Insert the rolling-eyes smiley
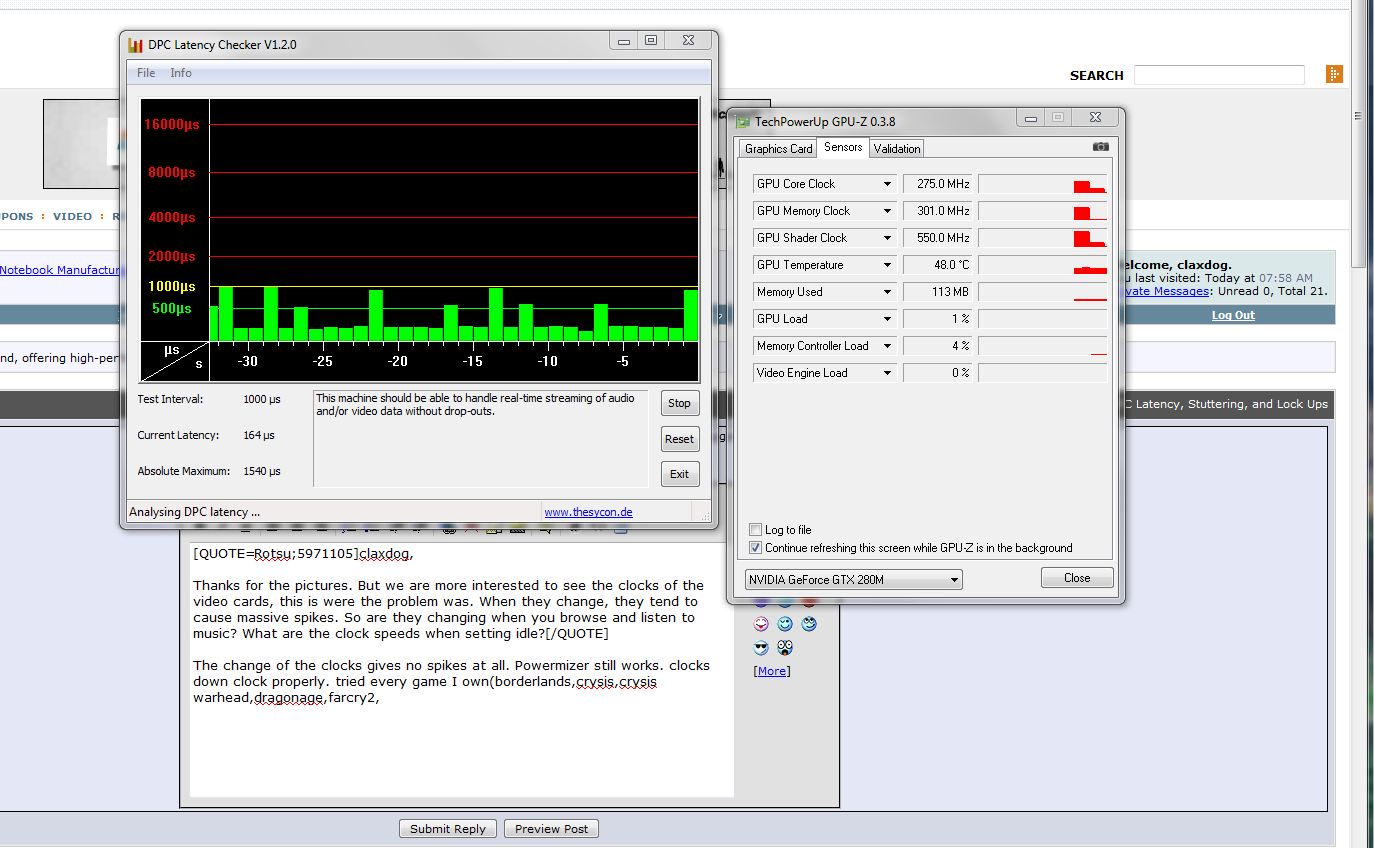 pos(809,624)
